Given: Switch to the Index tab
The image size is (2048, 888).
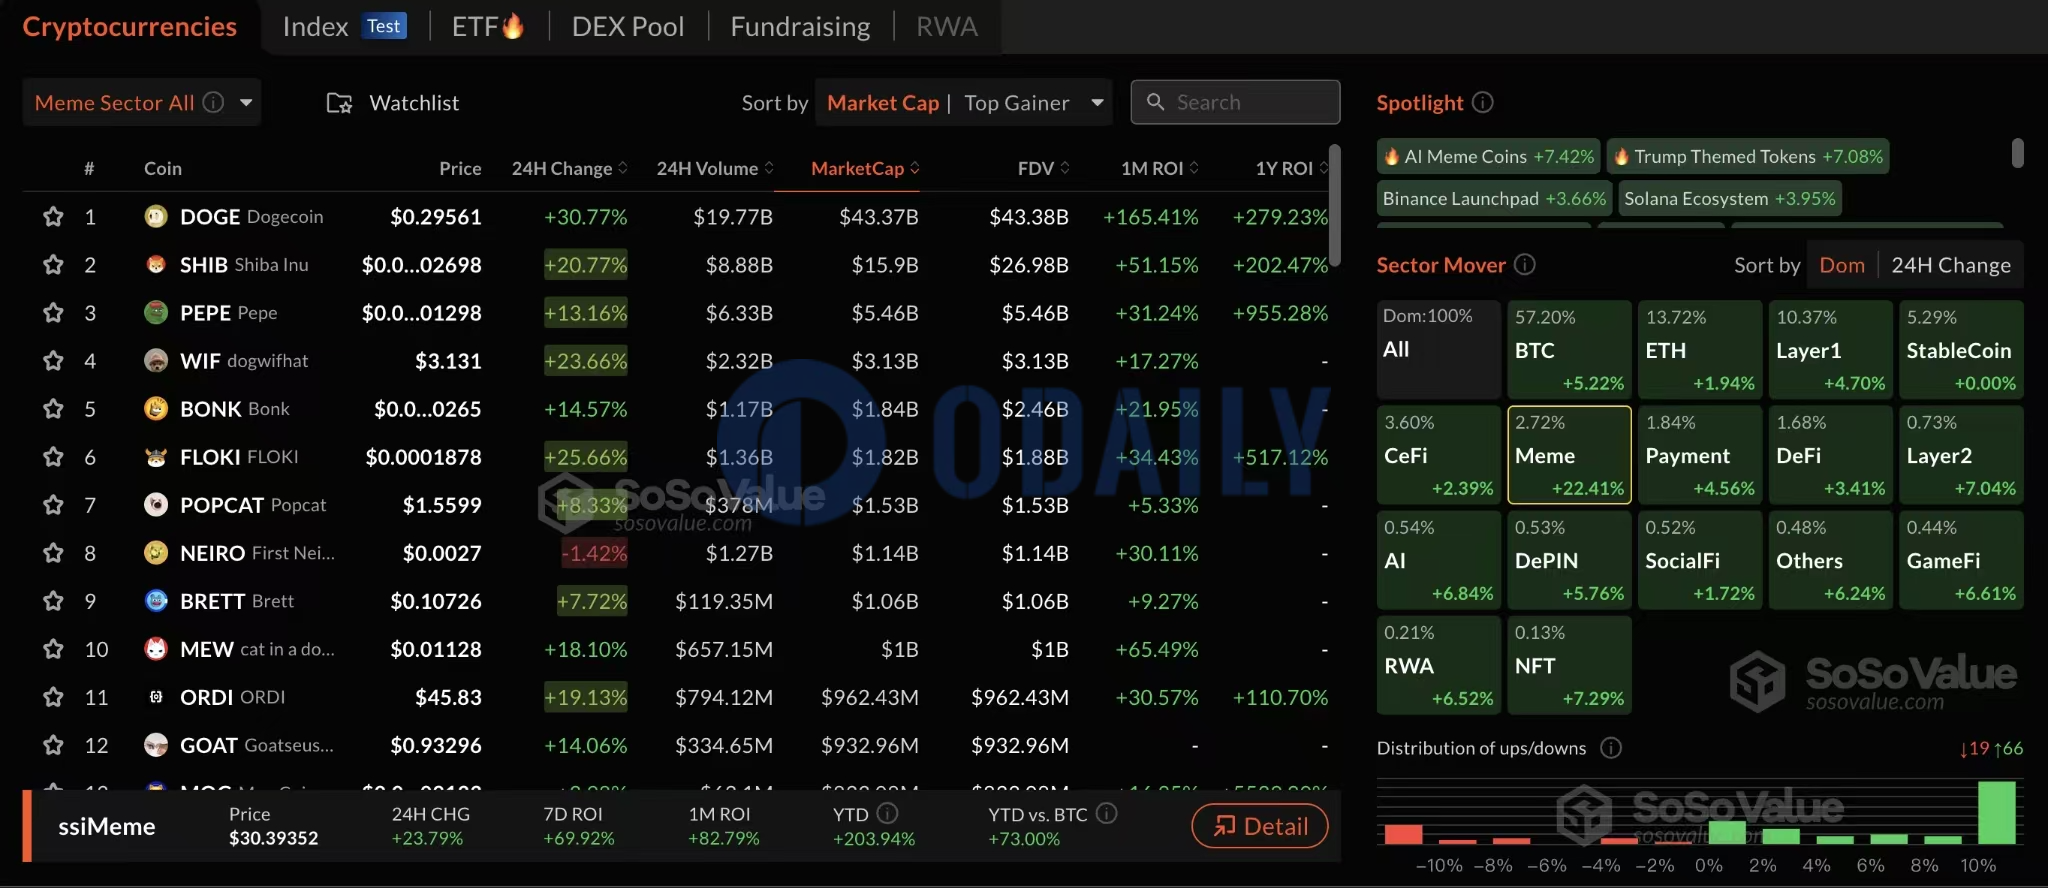Looking at the screenshot, I should tap(344, 26).
